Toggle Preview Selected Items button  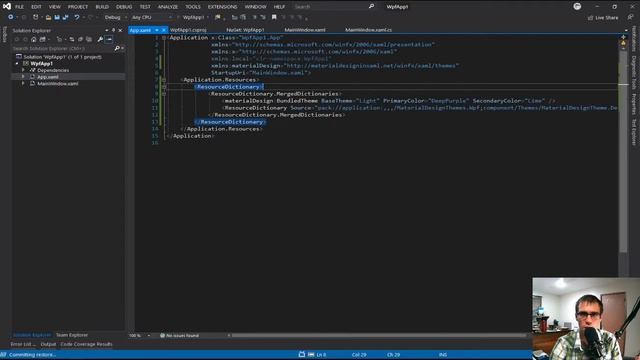(x=109, y=39)
